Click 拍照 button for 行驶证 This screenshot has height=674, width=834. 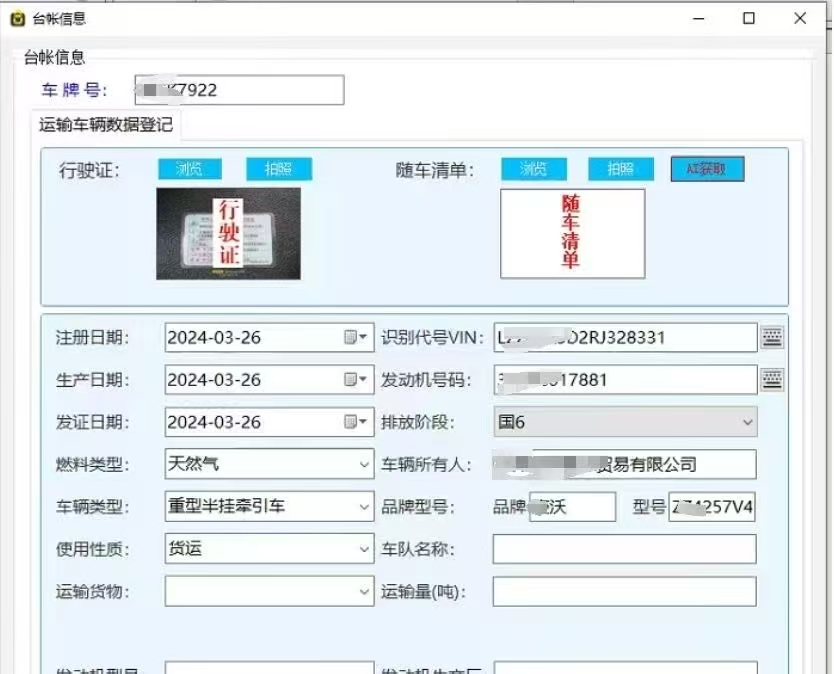tap(279, 169)
